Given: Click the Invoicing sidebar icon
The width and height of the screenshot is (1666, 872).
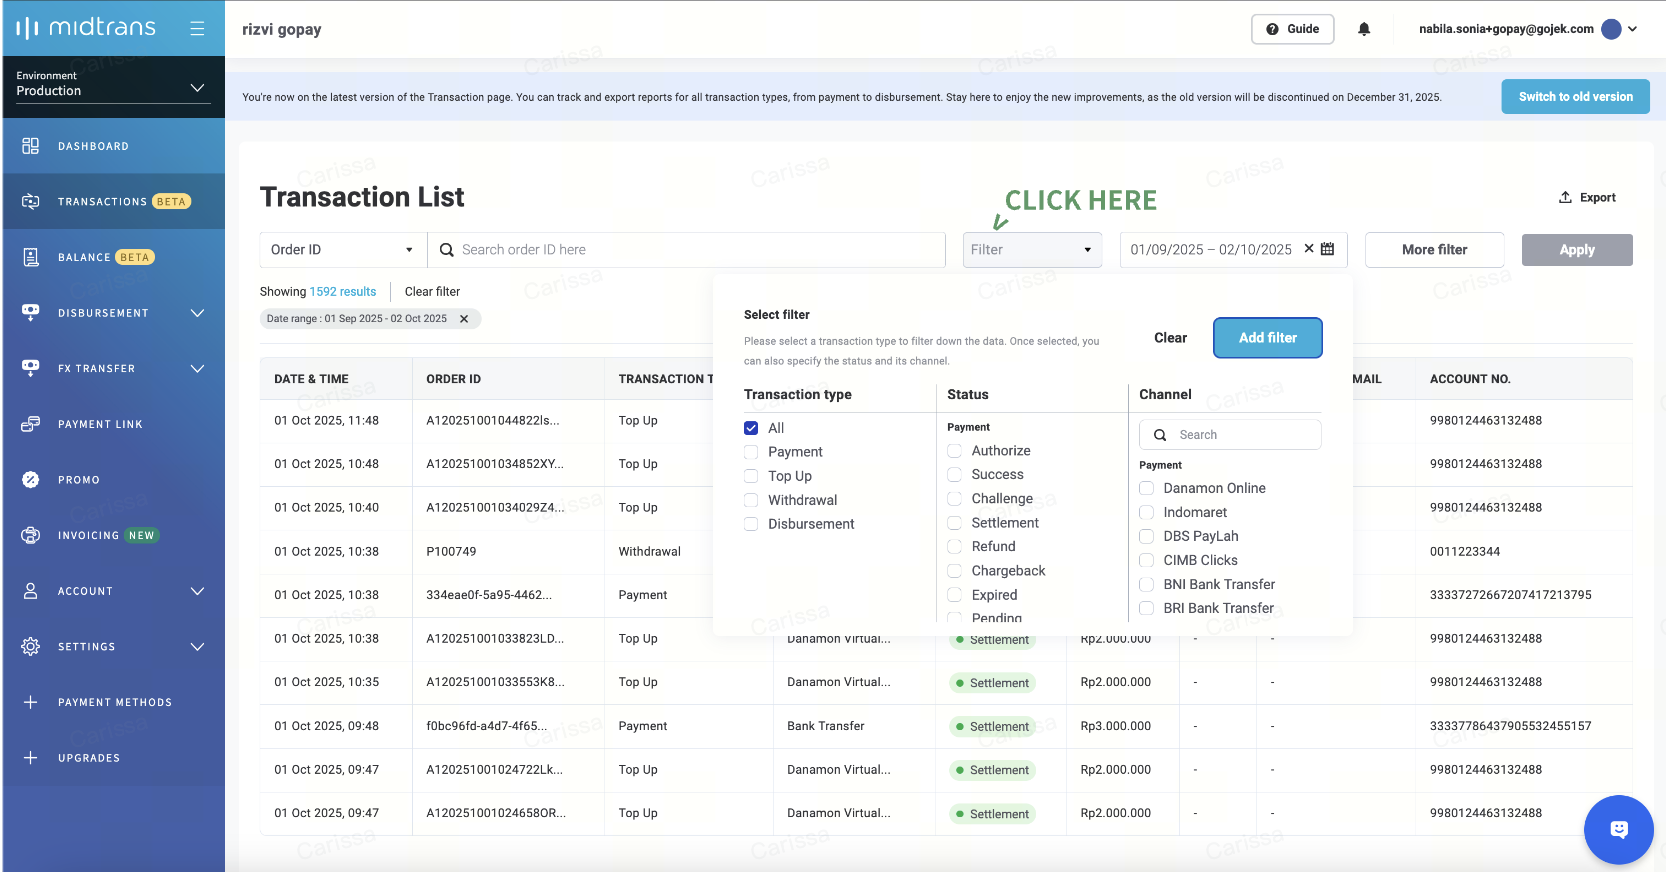Looking at the screenshot, I should pyautogui.click(x=31, y=535).
